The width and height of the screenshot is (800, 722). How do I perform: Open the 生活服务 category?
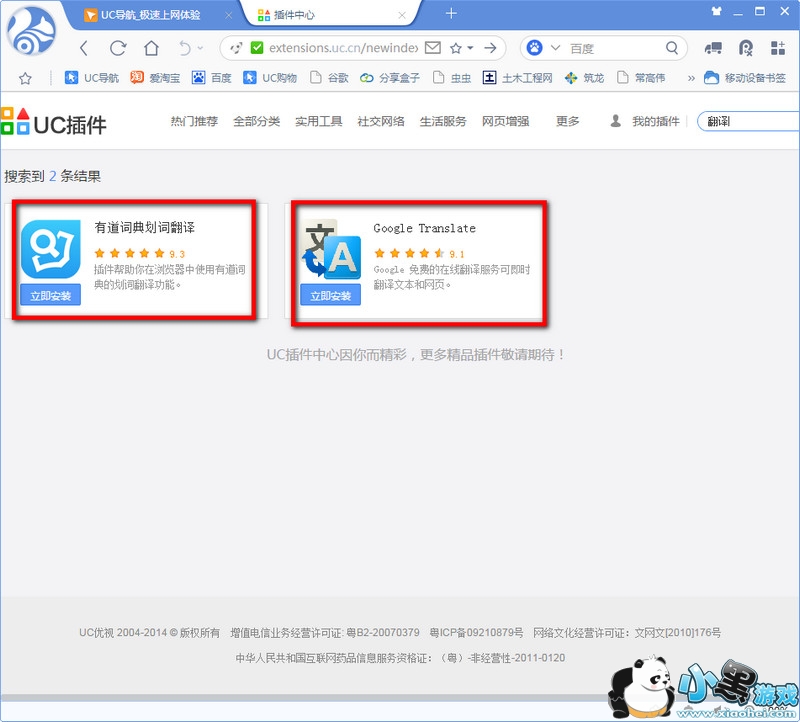[443, 121]
